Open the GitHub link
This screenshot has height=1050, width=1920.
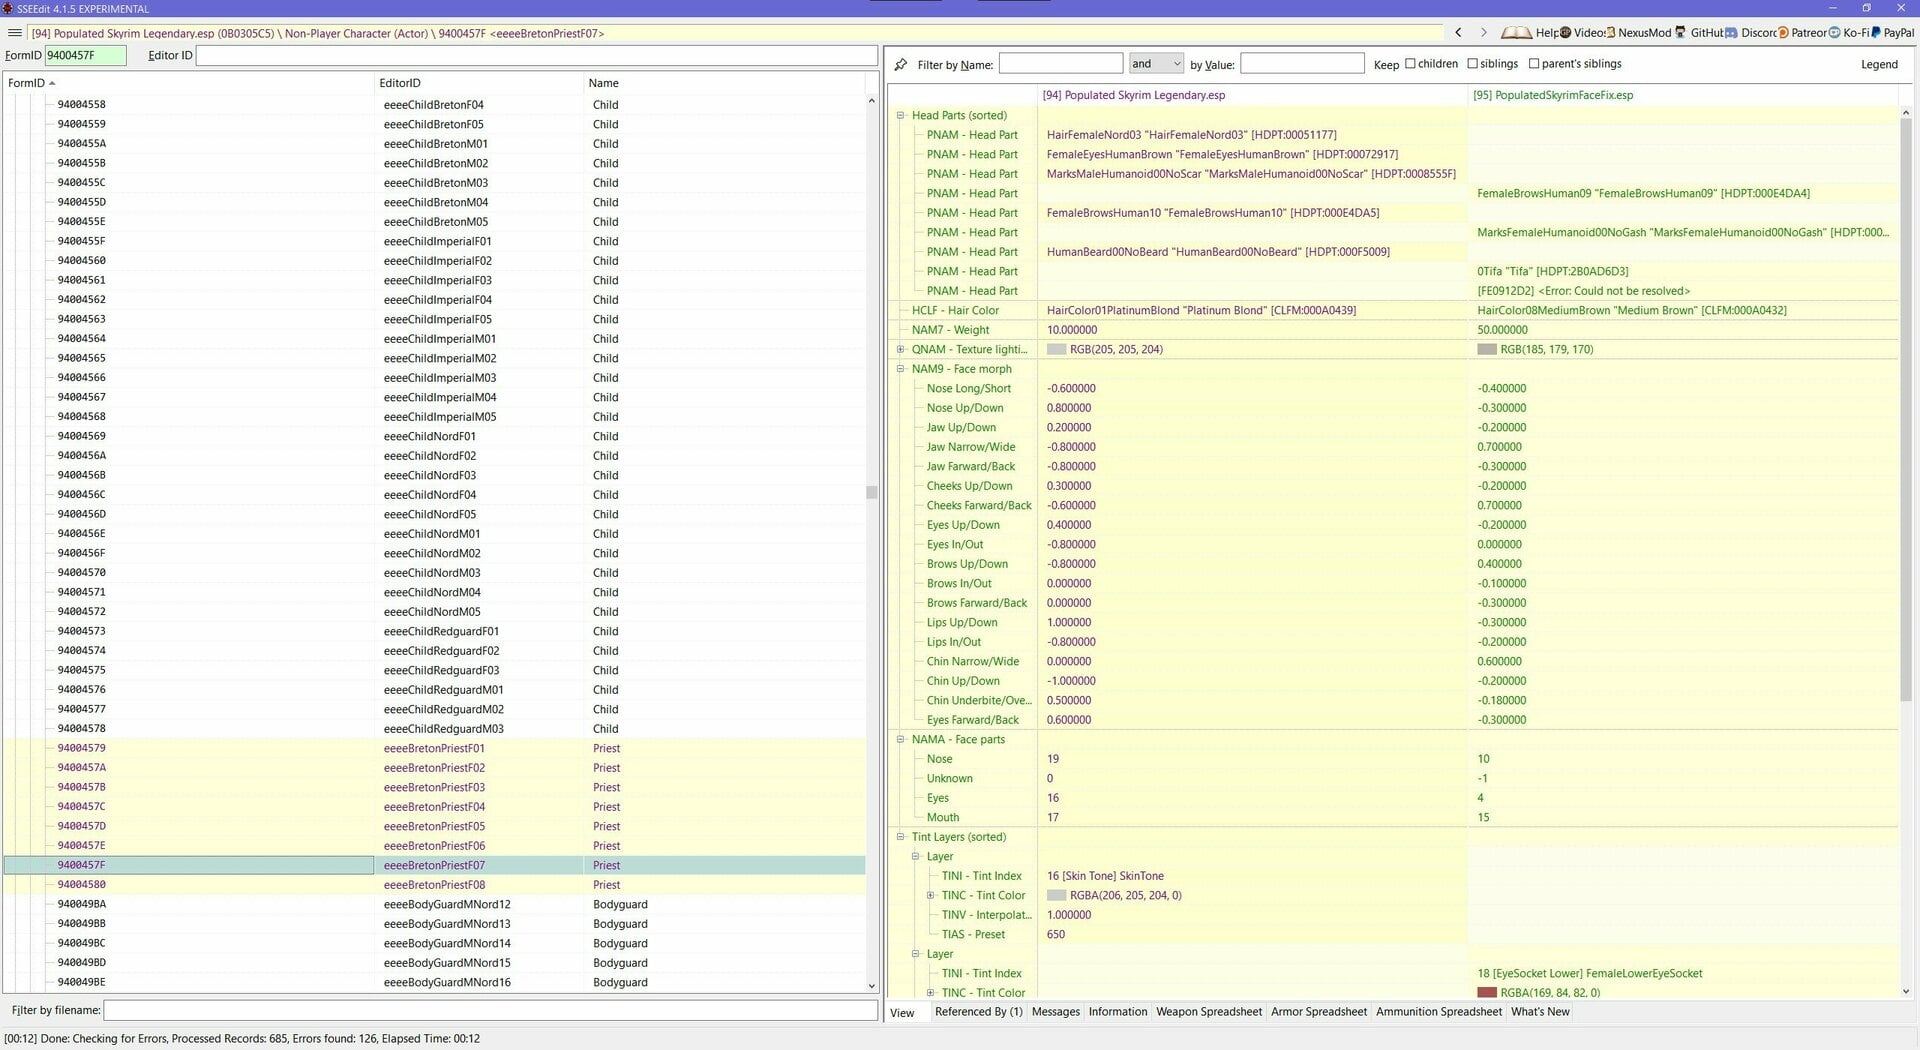tap(1699, 33)
